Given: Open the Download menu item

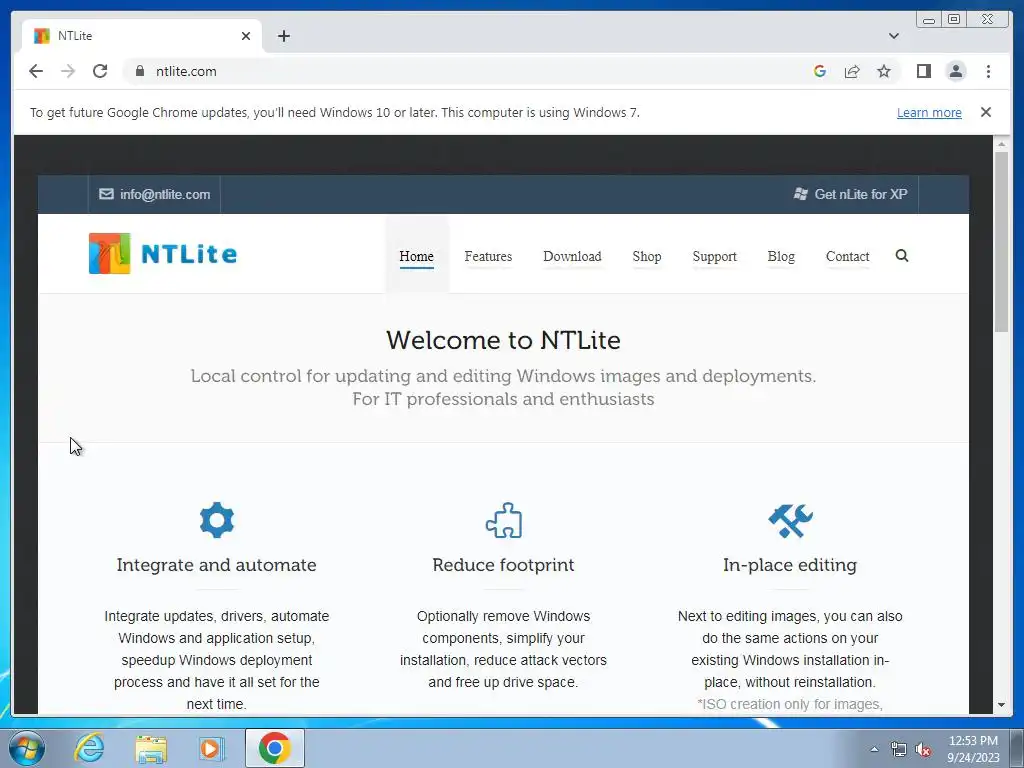Looking at the screenshot, I should [x=572, y=257].
